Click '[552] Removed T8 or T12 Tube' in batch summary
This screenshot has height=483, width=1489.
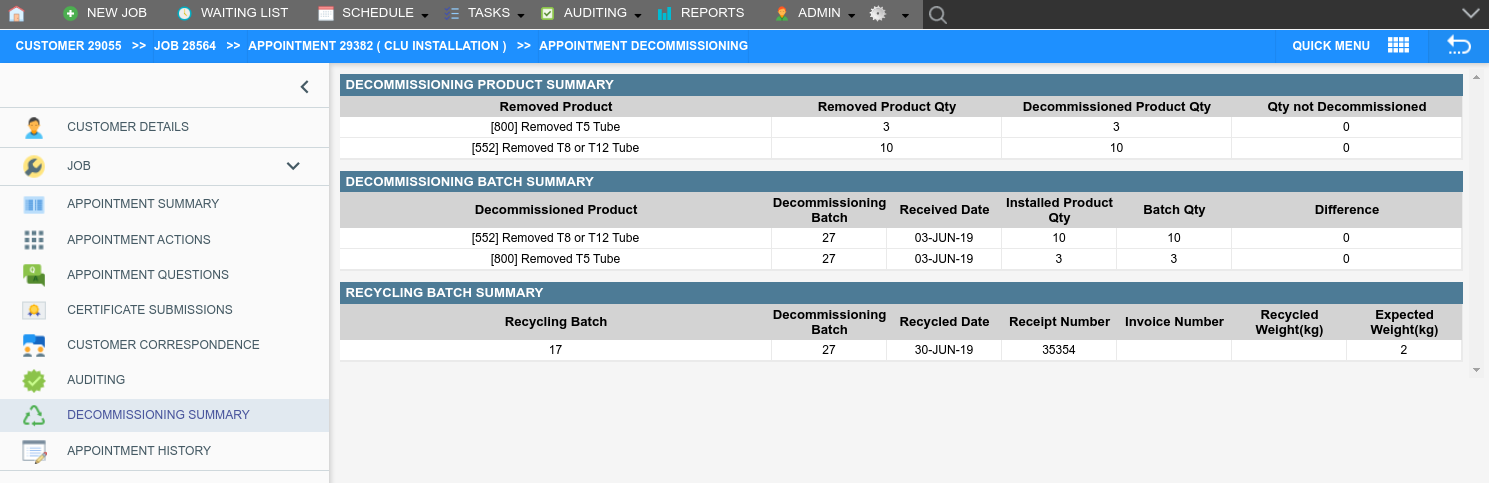click(x=555, y=238)
